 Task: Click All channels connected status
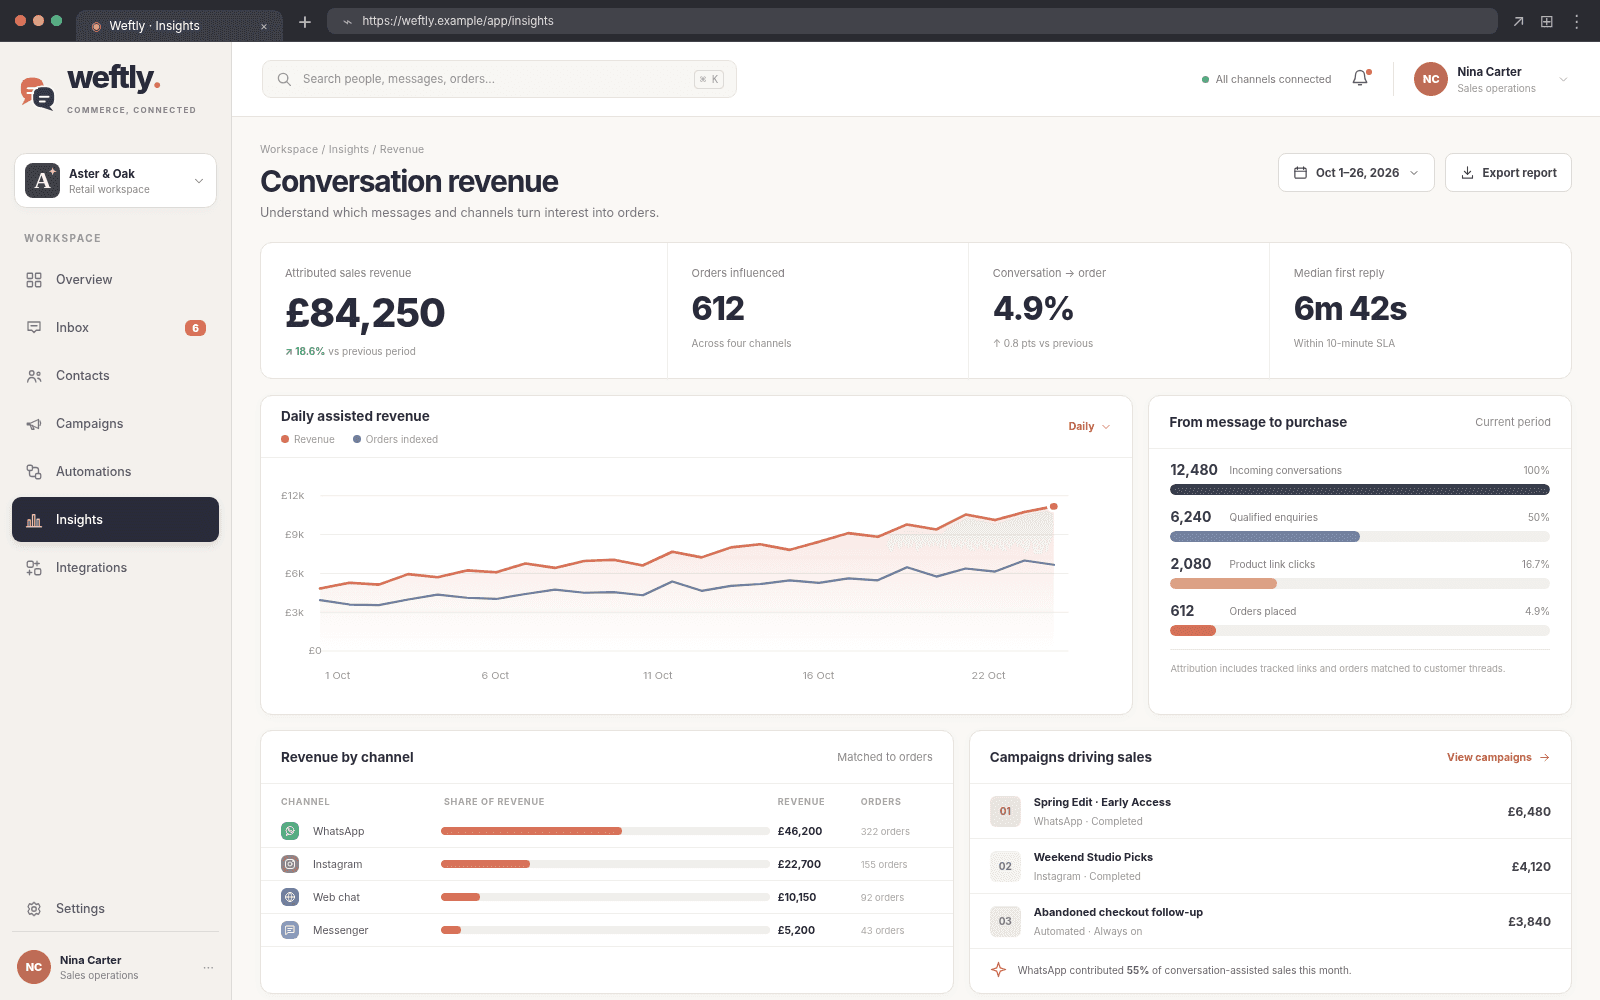(x=1266, y=80)
